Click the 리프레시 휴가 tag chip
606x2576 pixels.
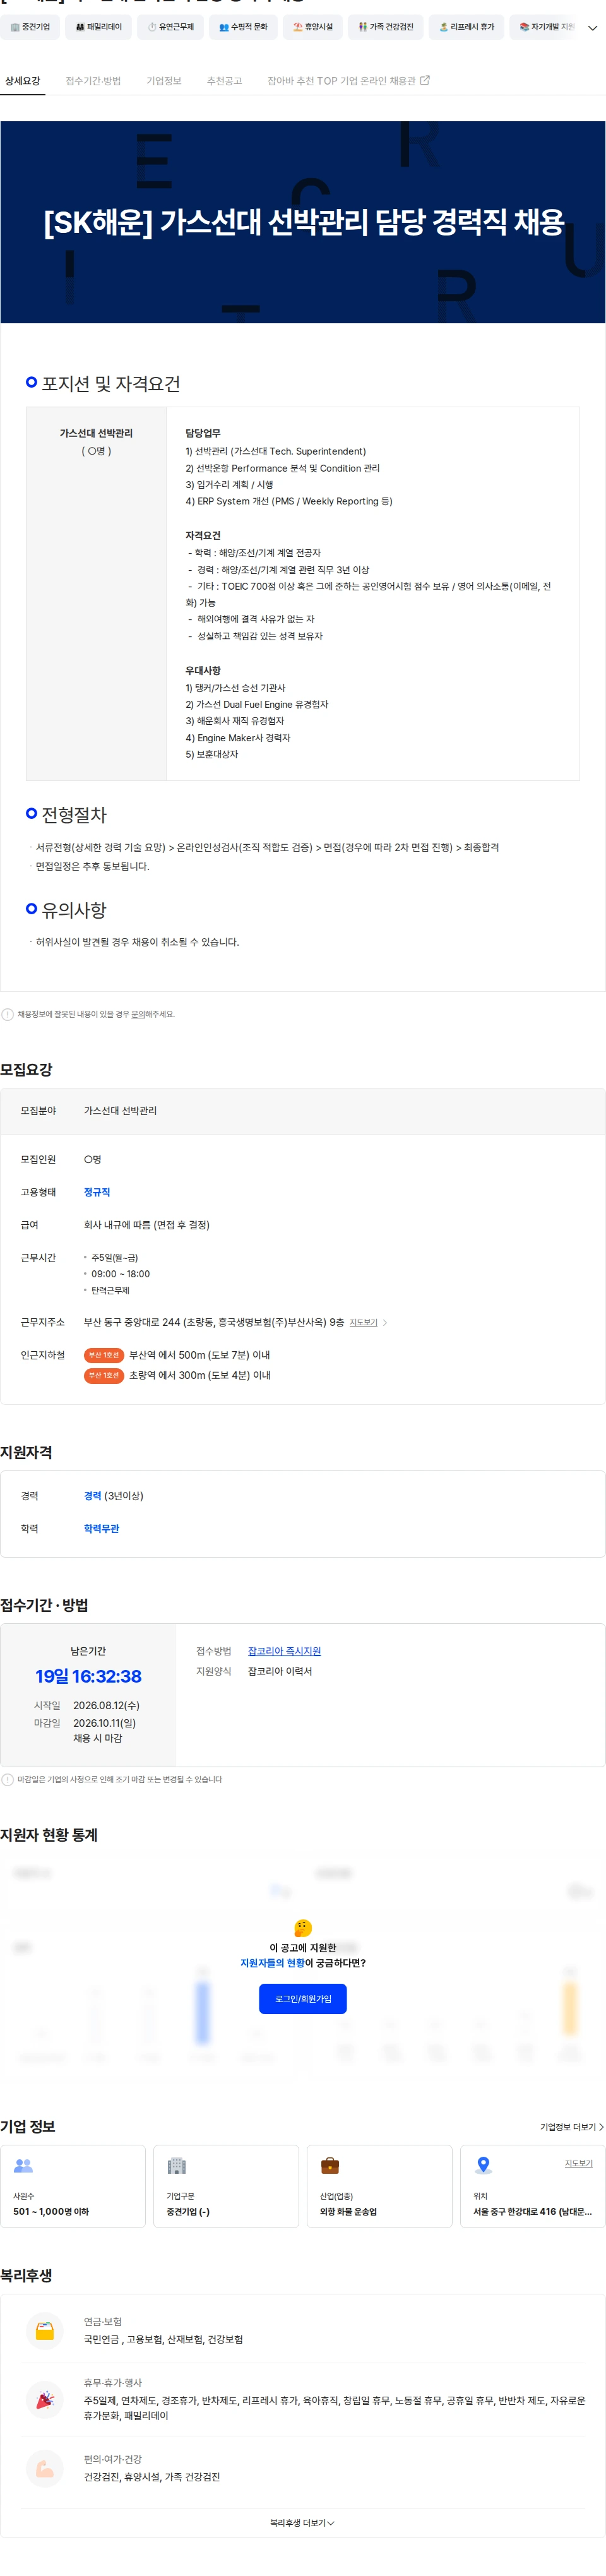click(467, 27)
